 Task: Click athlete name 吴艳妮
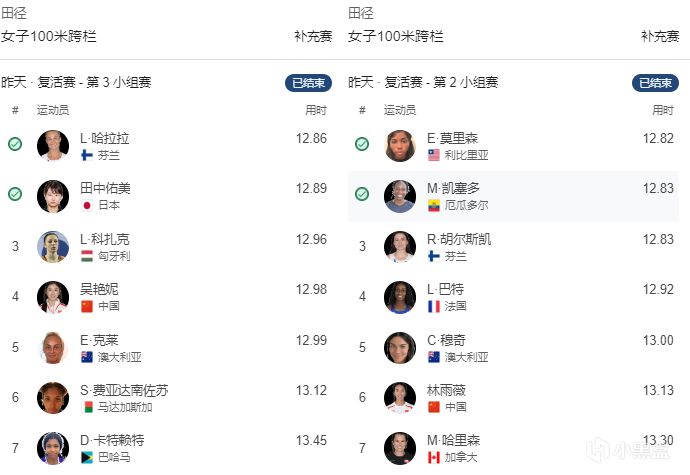[x=101, y=290]
